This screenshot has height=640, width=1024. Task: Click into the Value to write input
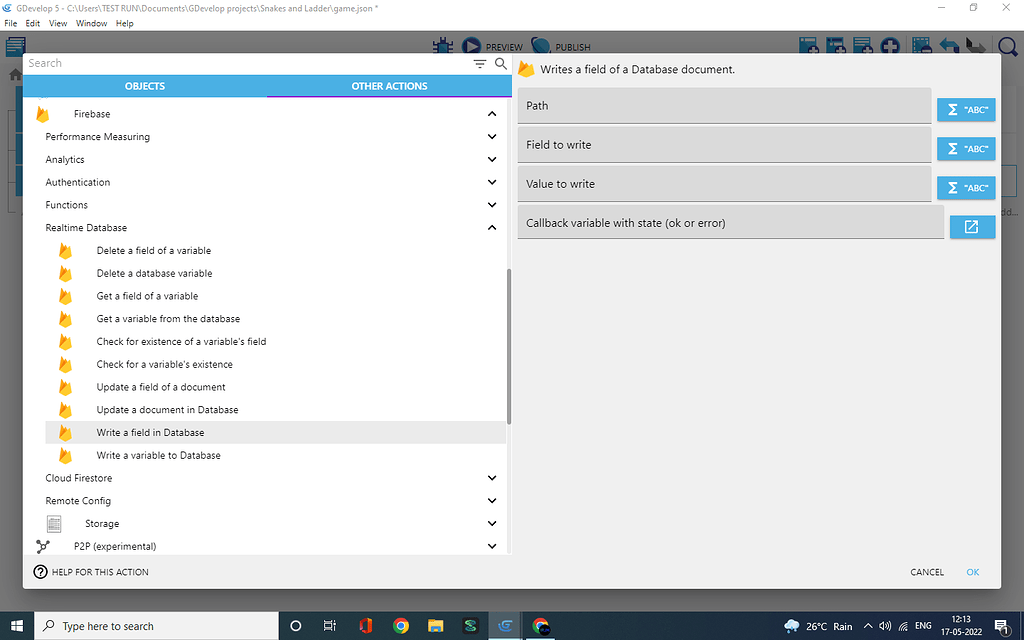tap(724, 184)
